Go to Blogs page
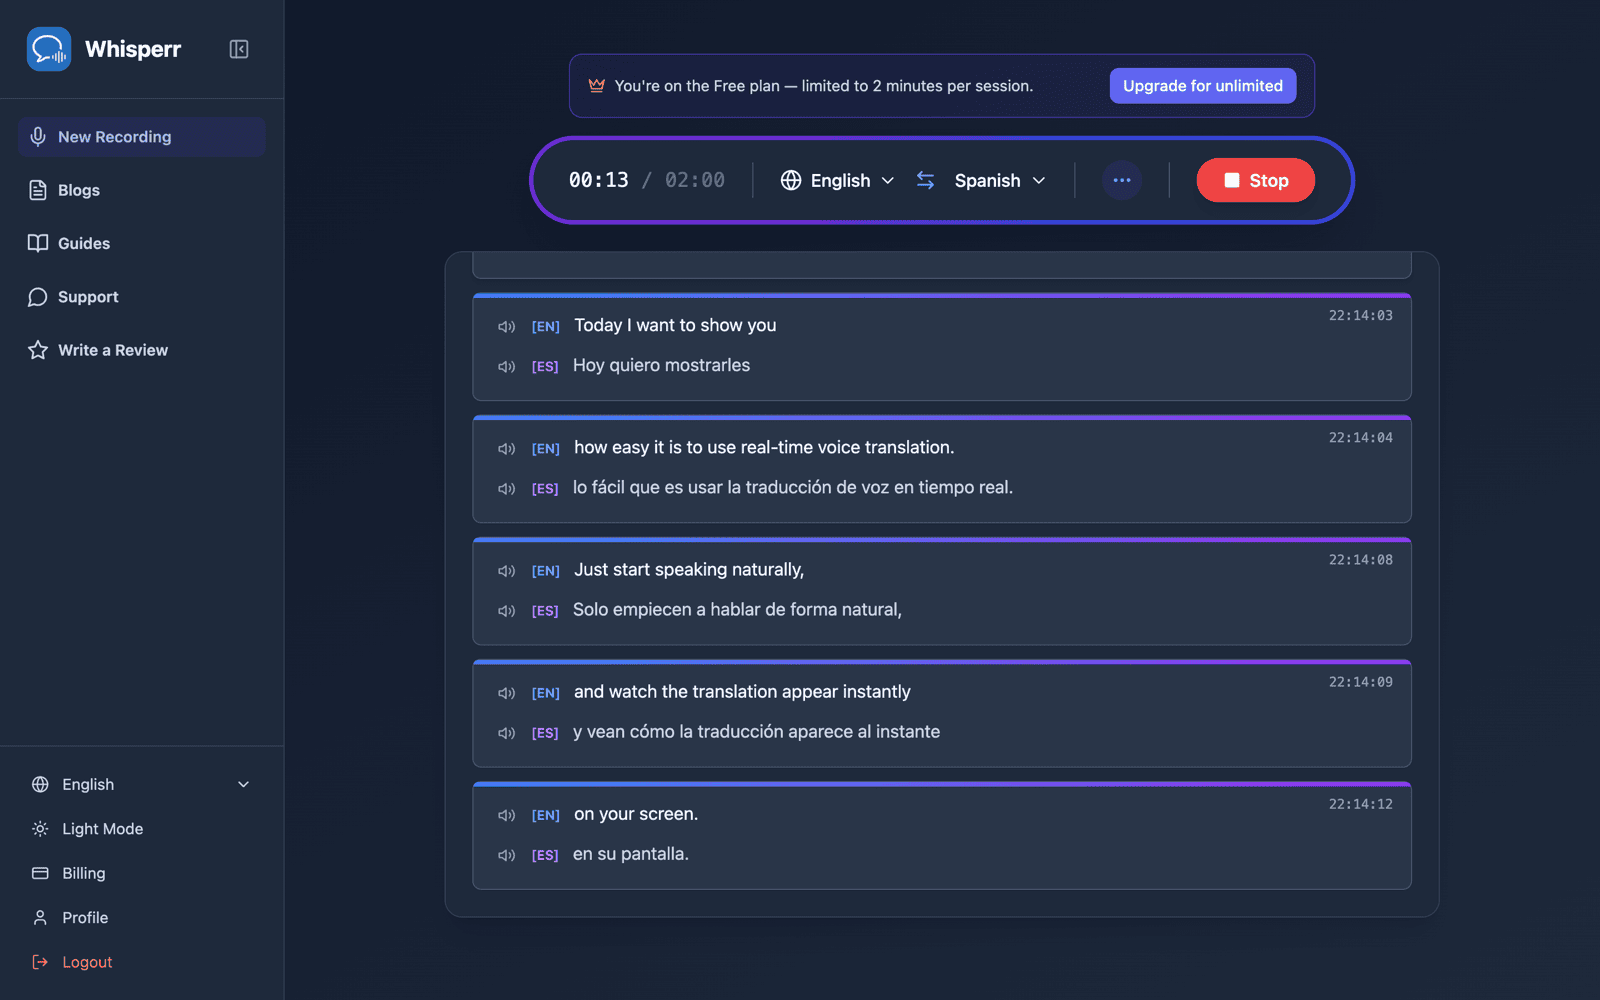 point(141,190)
